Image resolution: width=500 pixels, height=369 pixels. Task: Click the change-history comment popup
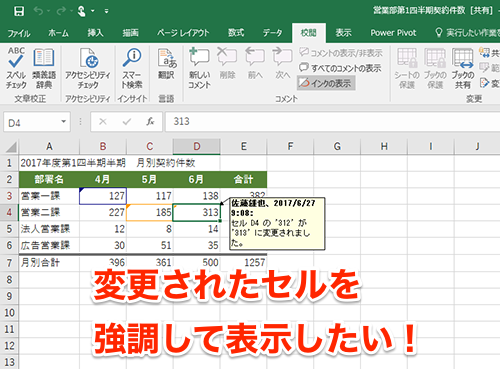277,223
